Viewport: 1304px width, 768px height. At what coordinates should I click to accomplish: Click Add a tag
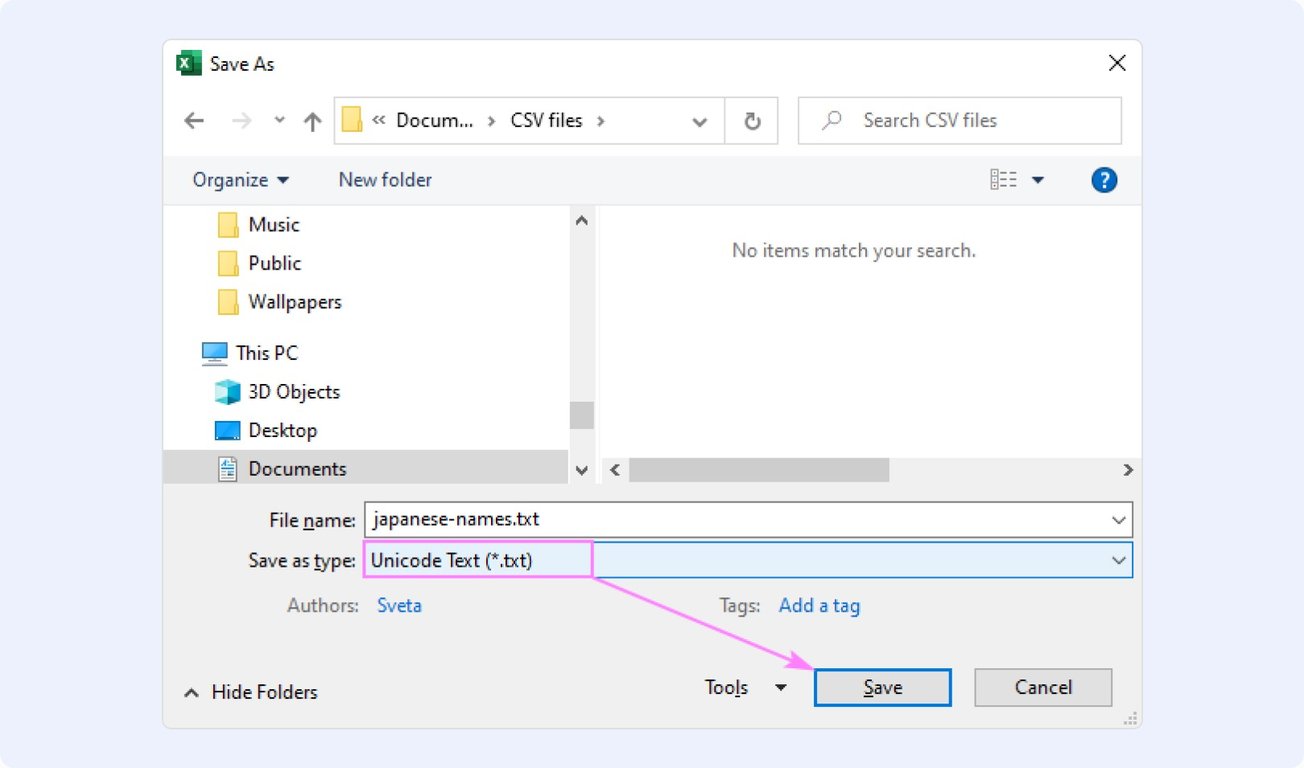[x=819, y=605]
